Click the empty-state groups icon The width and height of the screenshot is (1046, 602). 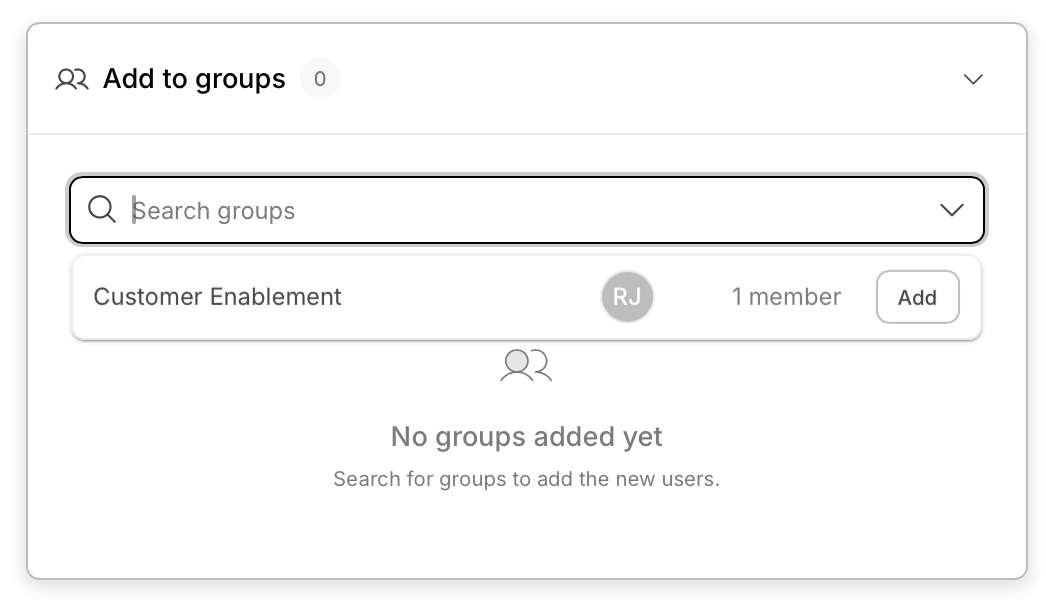[526, 366]
